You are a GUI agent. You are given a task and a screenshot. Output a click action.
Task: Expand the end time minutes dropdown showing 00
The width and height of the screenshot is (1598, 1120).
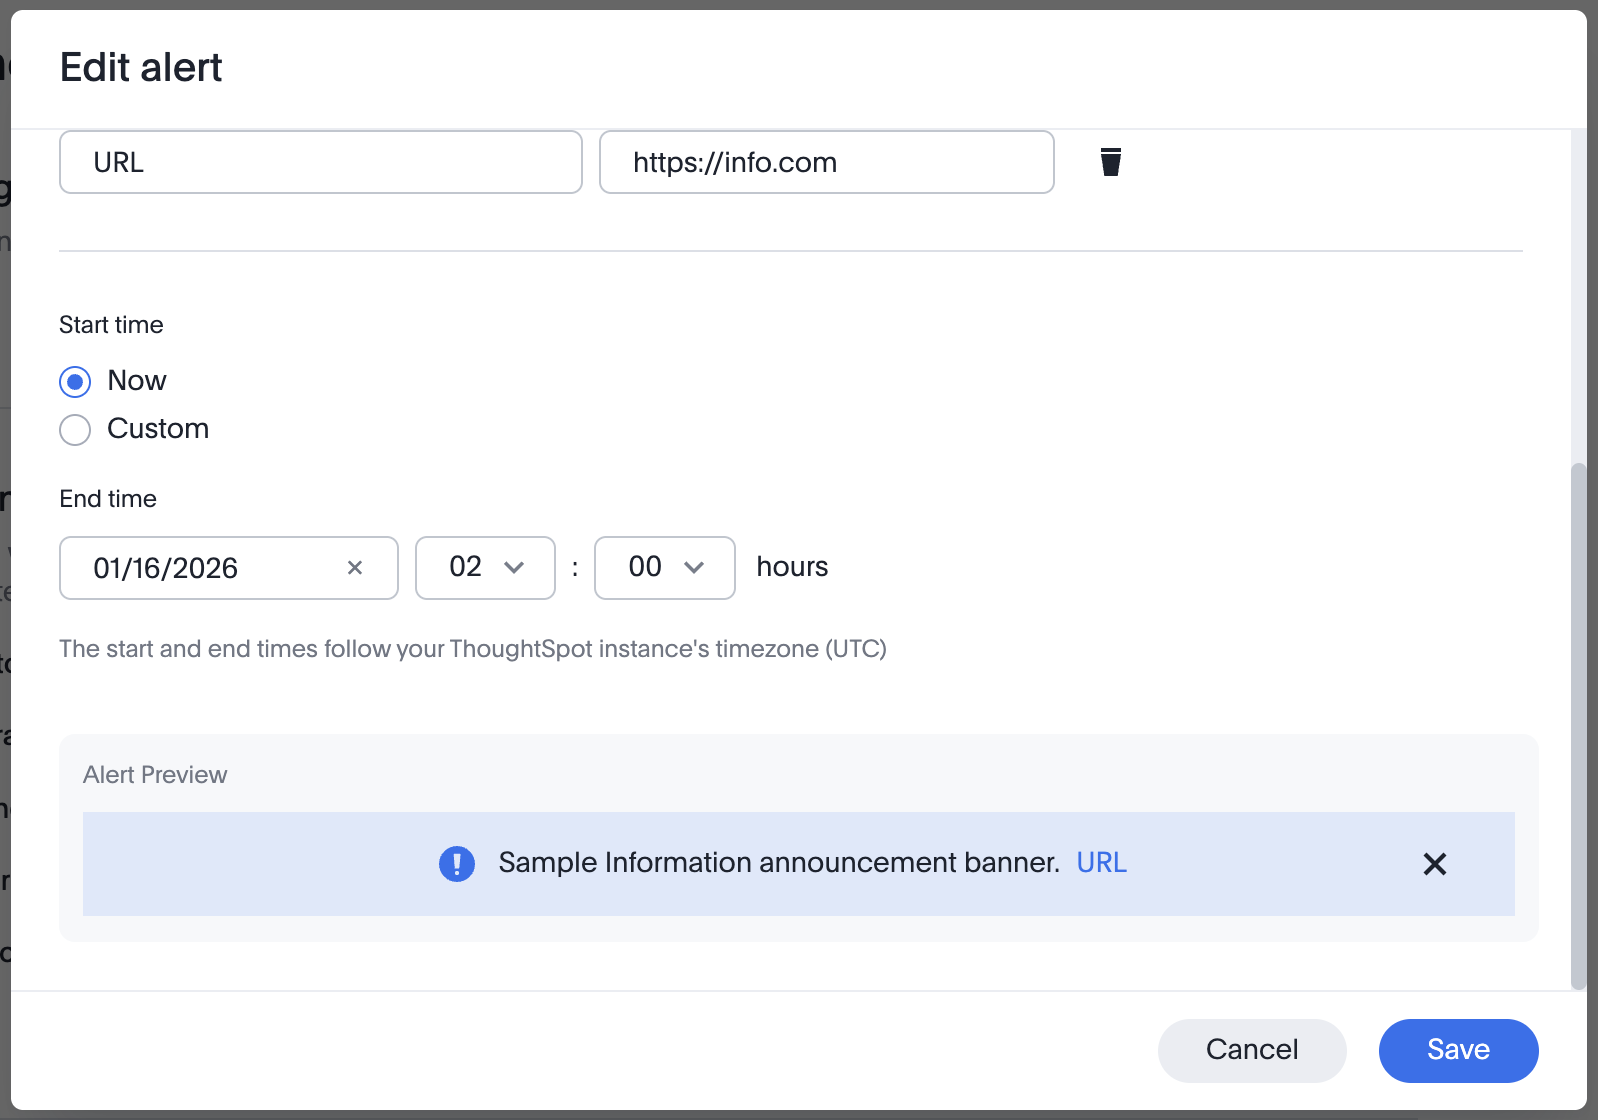665,568
